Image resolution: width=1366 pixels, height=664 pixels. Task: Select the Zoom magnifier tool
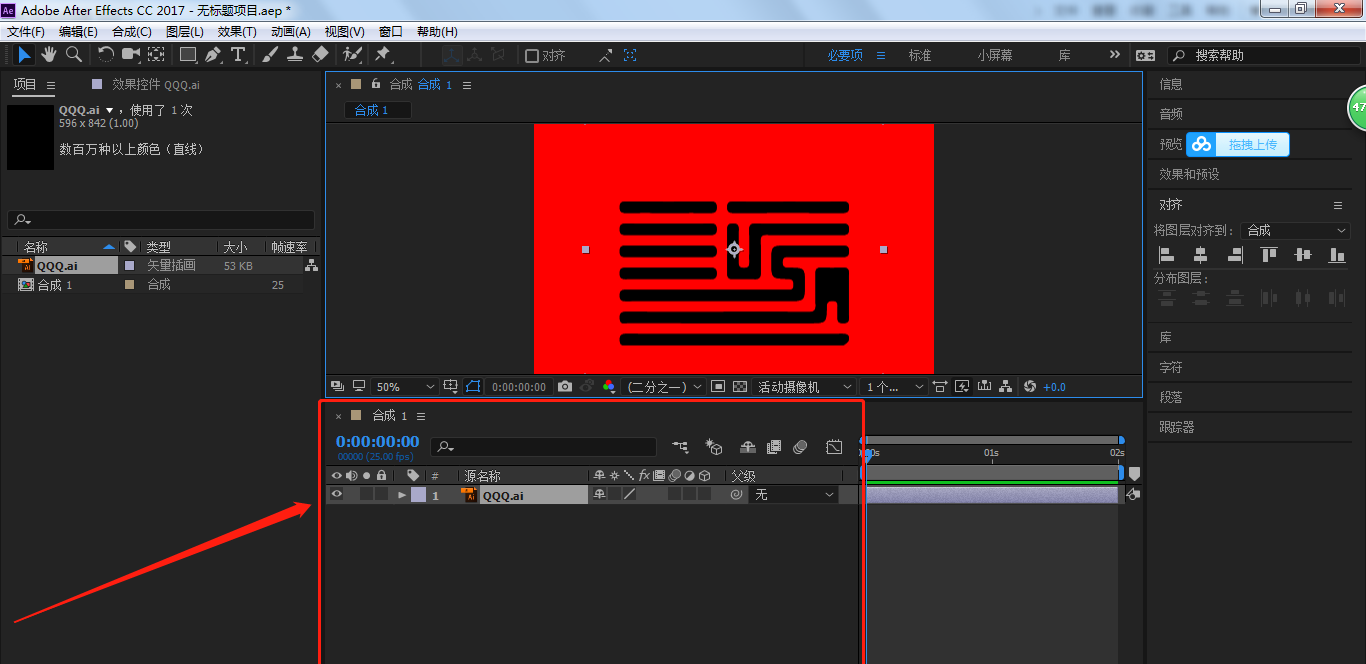pos(73,55)
